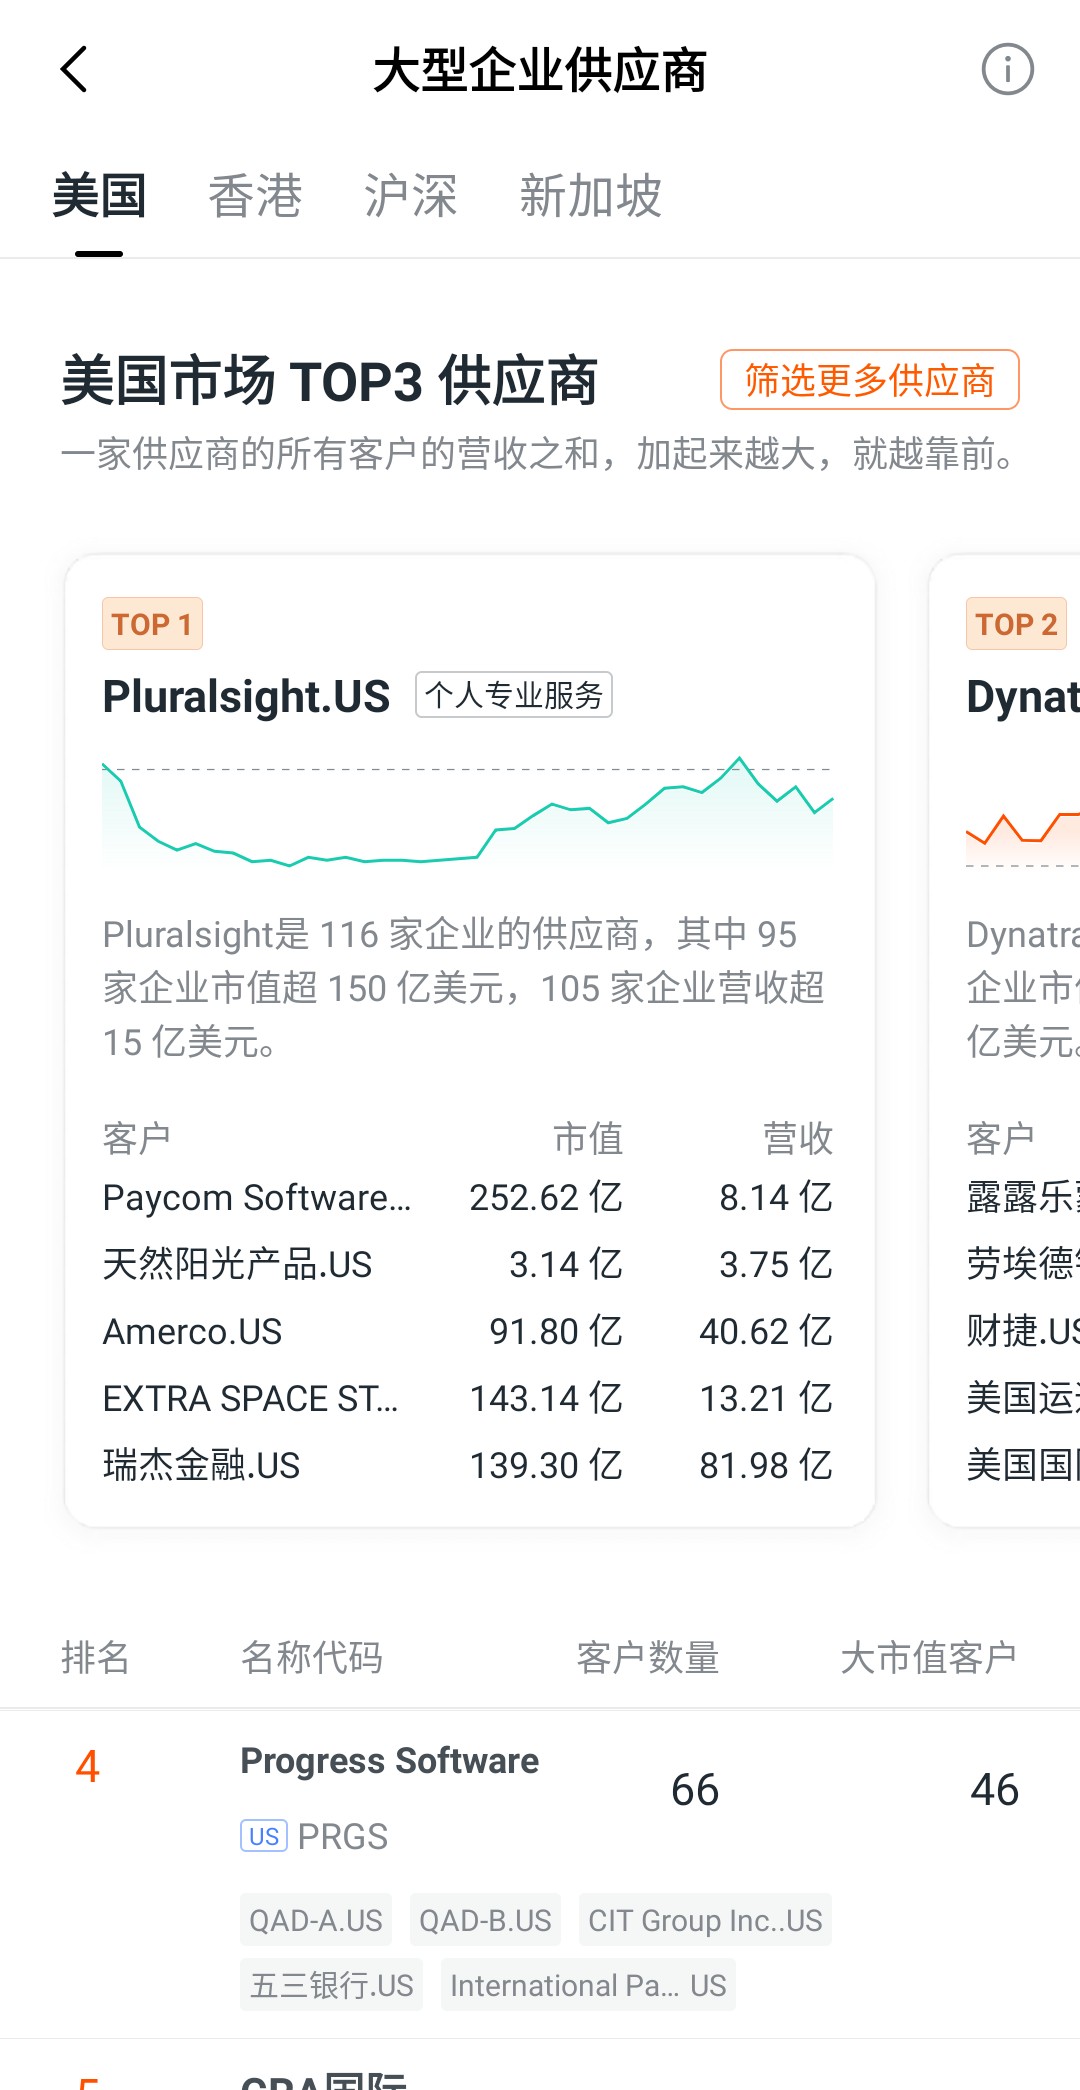Tap the CIT Group Inc..US chip
The width and height of the screenshot is (1080, 2090).
[x=705, y=1920]
